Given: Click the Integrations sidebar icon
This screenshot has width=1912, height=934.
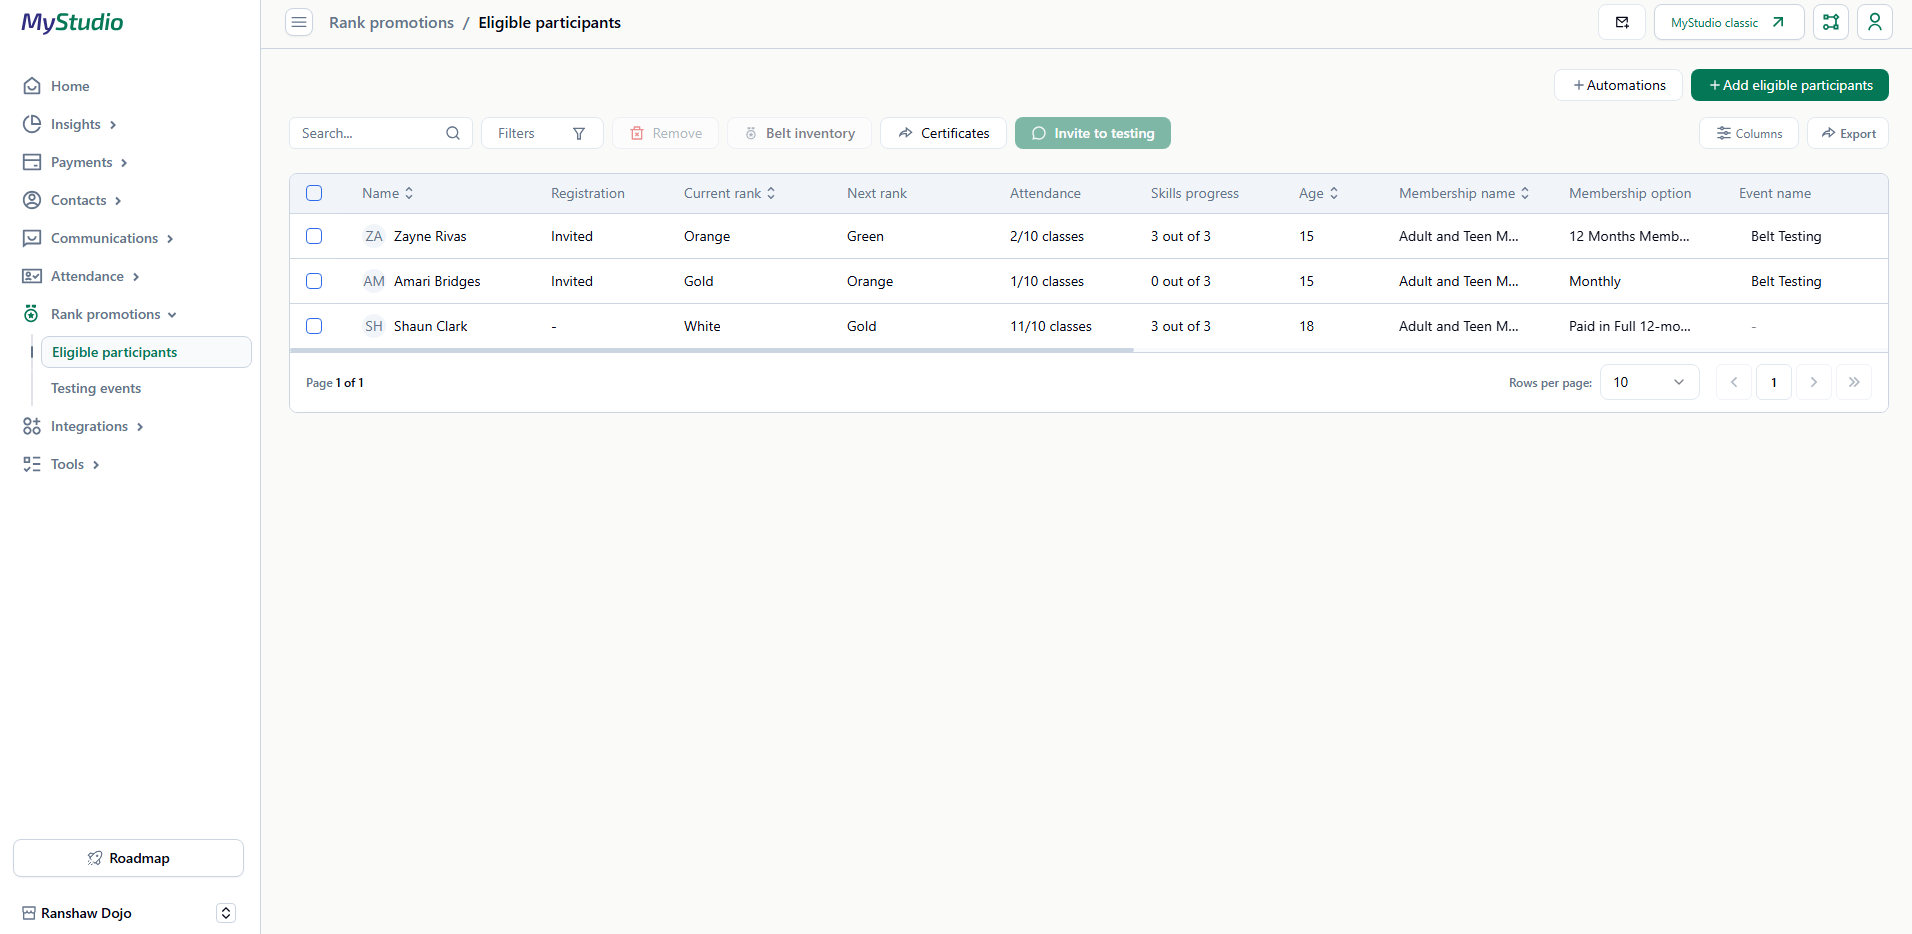Looking at the screenshot, I should coord(32,426).
